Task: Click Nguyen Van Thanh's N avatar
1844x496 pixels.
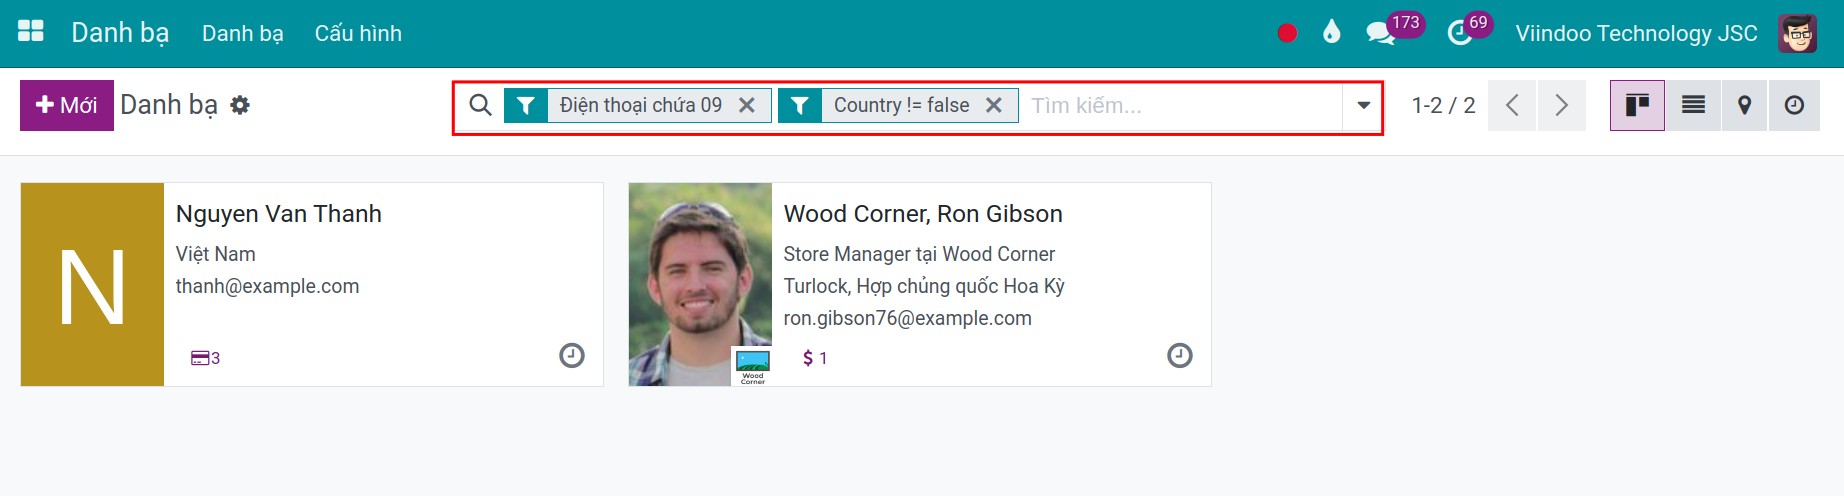Action: coord(92,284)
